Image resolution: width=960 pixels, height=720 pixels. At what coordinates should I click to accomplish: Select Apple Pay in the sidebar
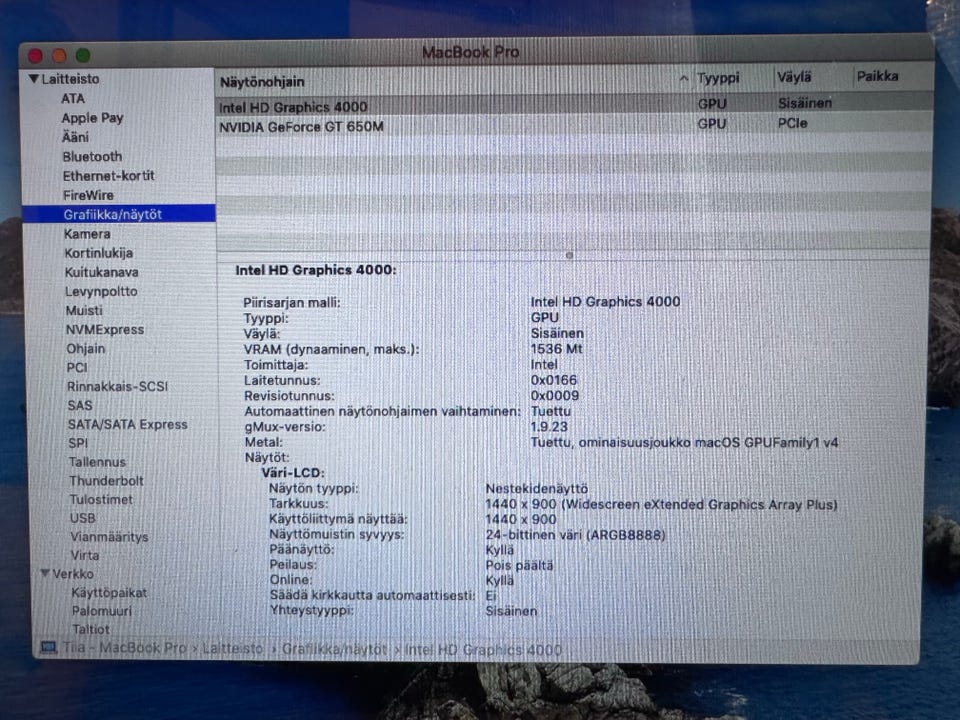click(x=92, y=118)
